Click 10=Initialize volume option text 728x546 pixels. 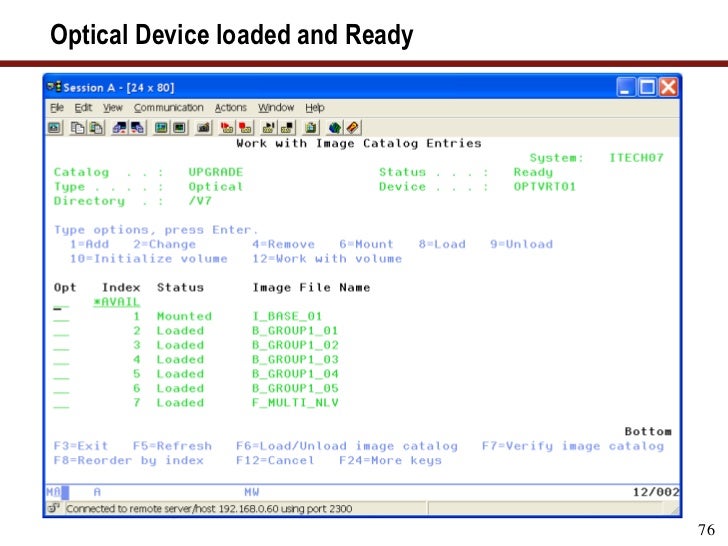[x=149, y=259]
